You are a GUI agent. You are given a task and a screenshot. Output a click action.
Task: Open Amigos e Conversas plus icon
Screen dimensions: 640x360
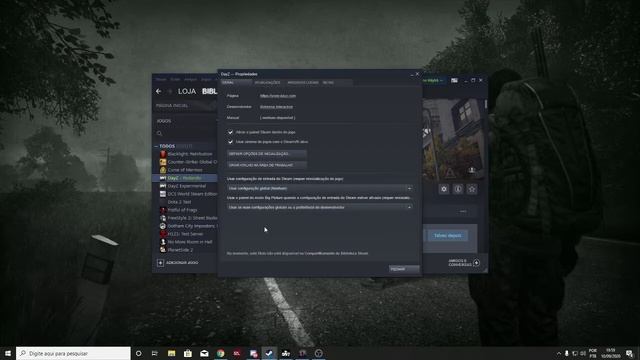476,262
